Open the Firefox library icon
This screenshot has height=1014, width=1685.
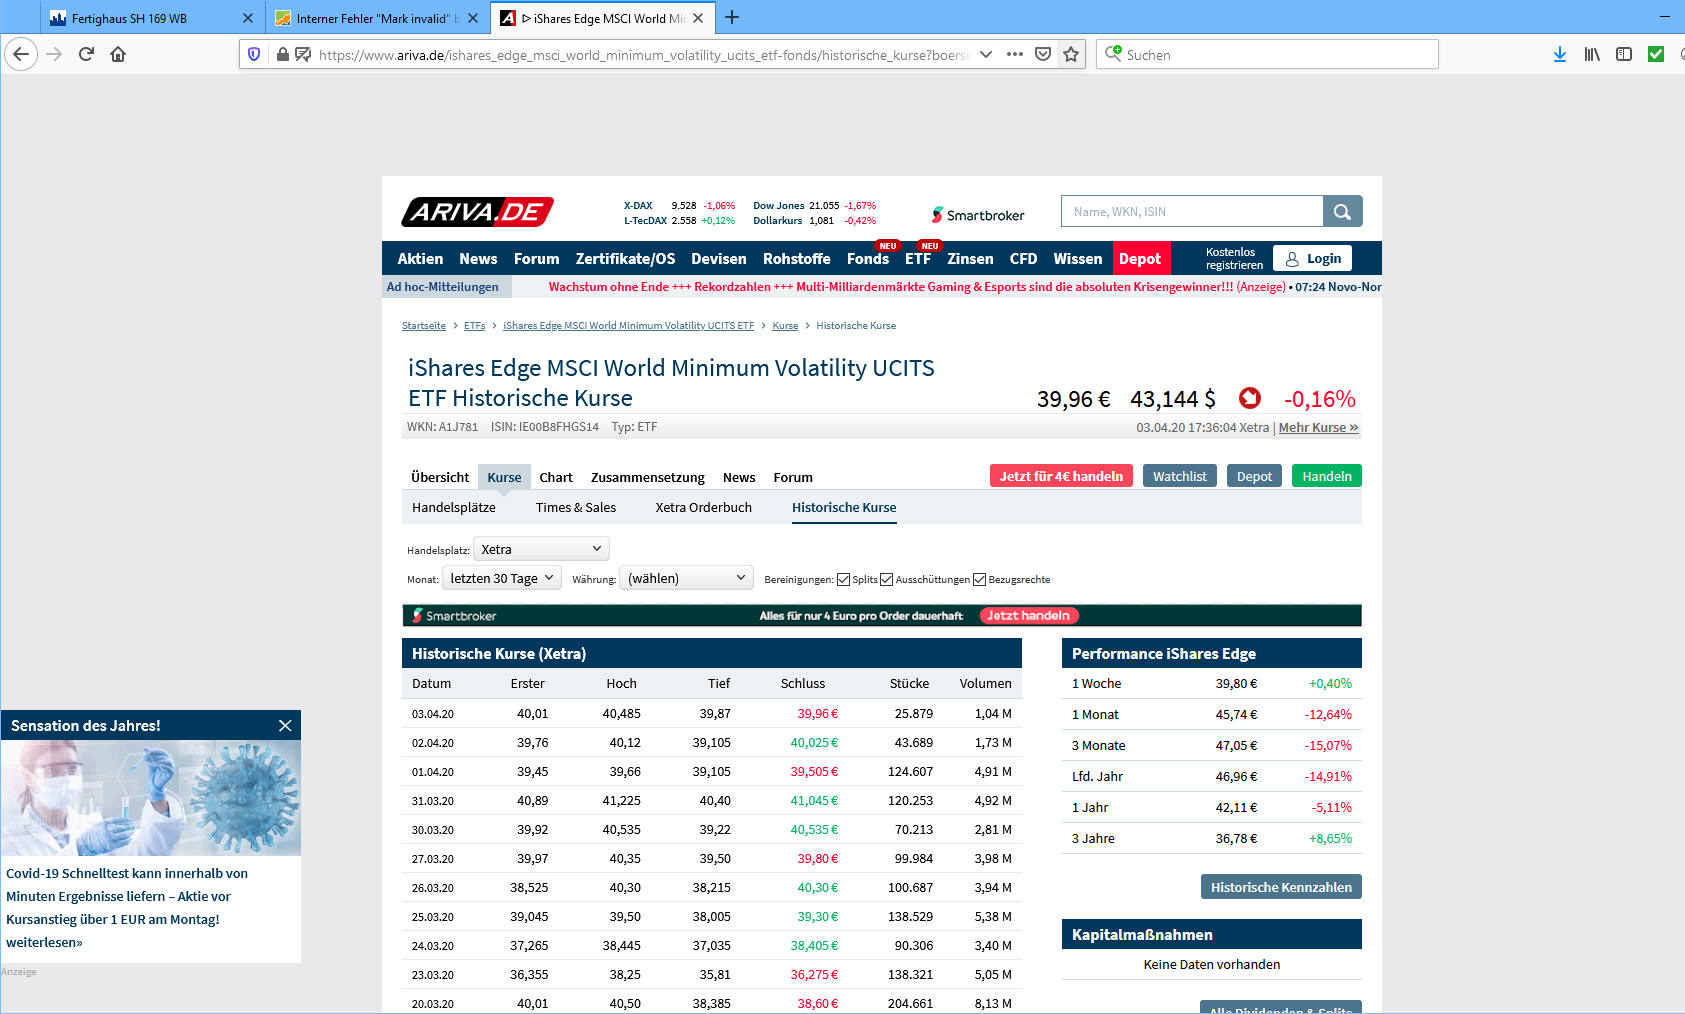1591,54
